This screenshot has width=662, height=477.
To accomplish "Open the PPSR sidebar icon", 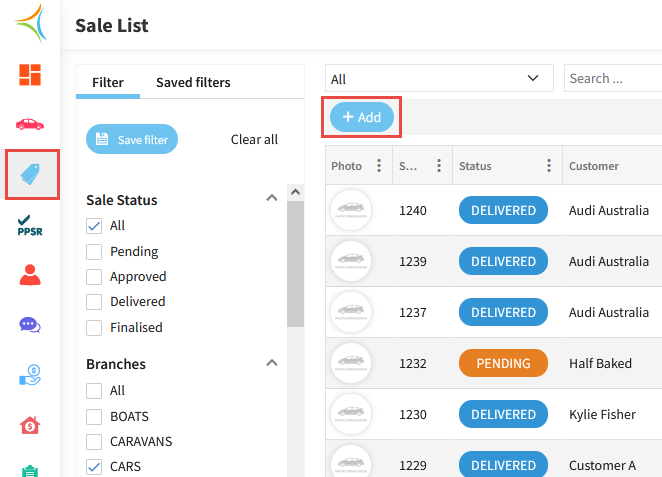I will 30,226.
